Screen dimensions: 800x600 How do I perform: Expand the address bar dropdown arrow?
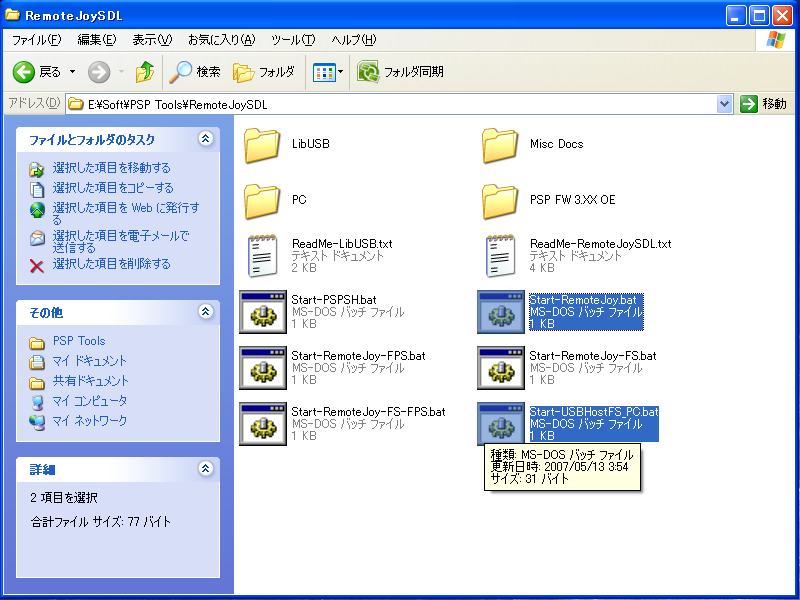[x=724, y=105]
